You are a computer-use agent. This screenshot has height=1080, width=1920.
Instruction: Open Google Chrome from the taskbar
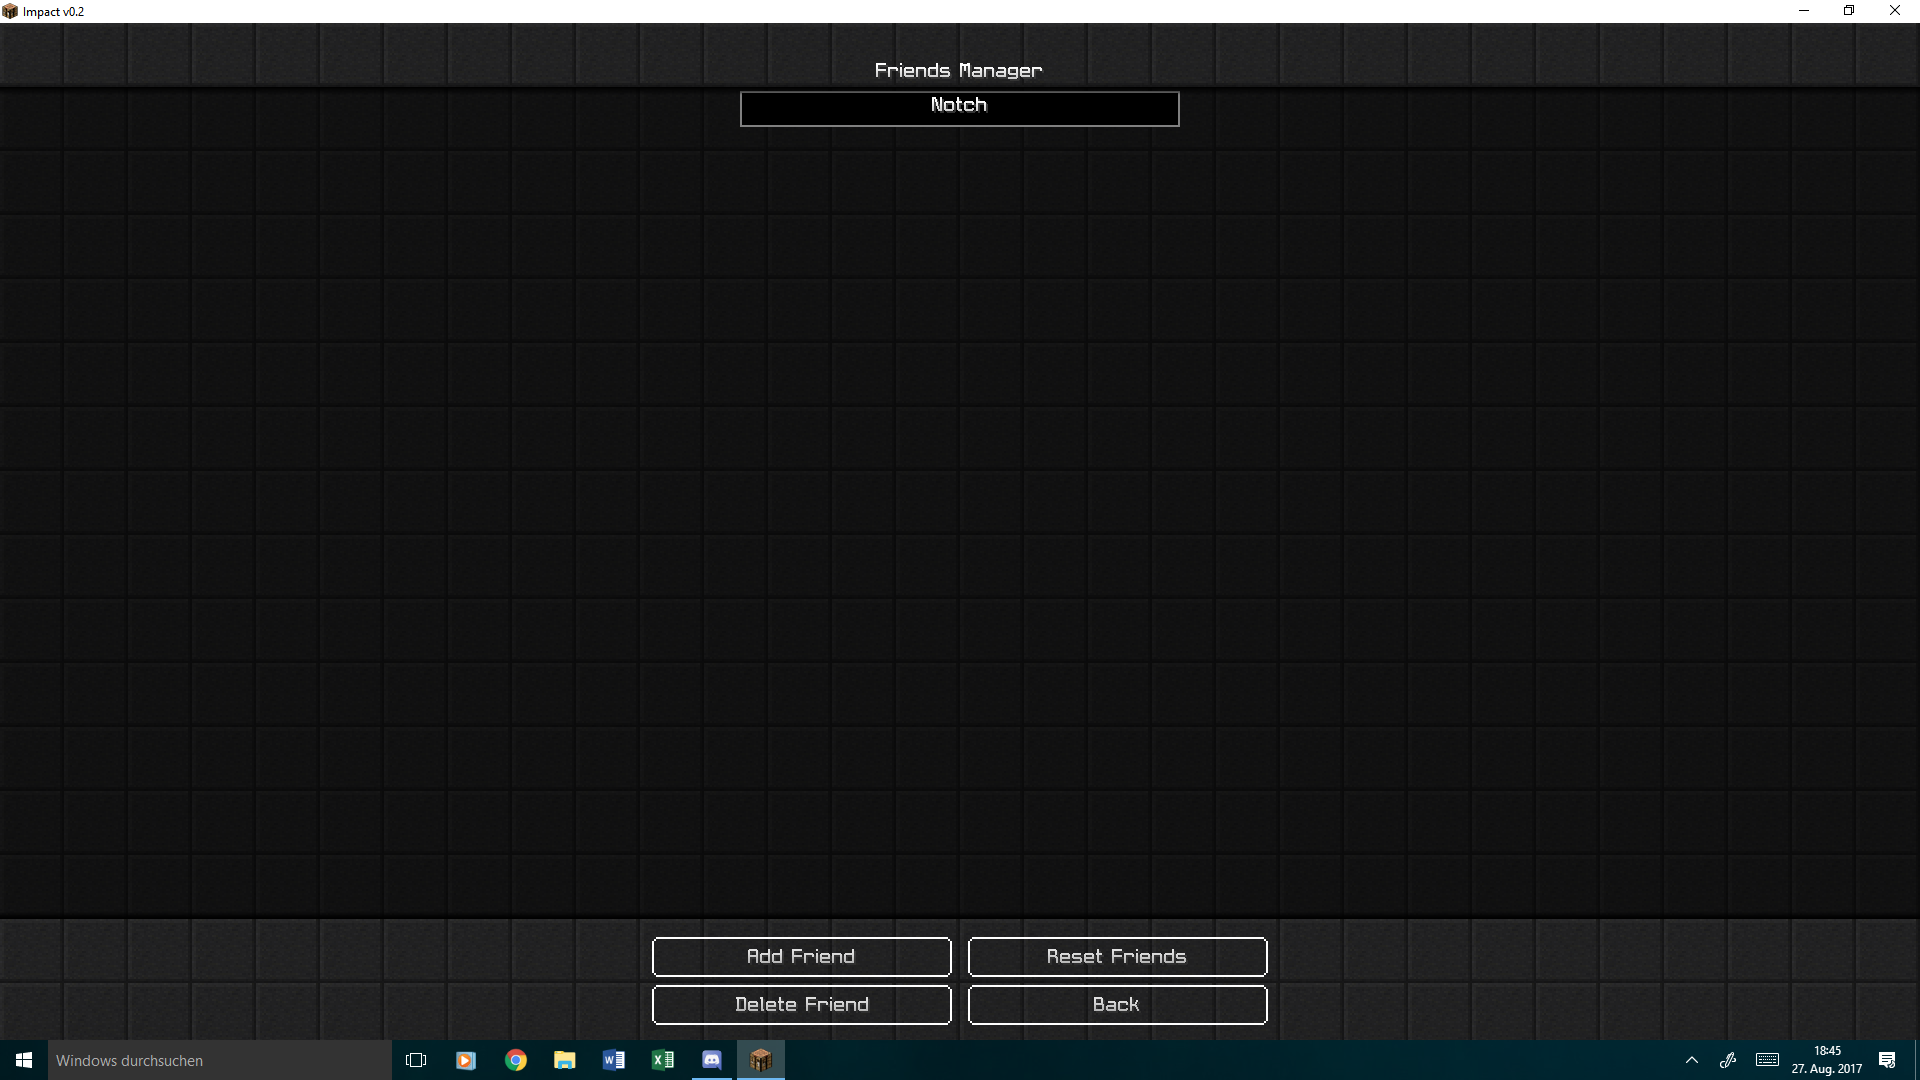[x=516, y=1060]
